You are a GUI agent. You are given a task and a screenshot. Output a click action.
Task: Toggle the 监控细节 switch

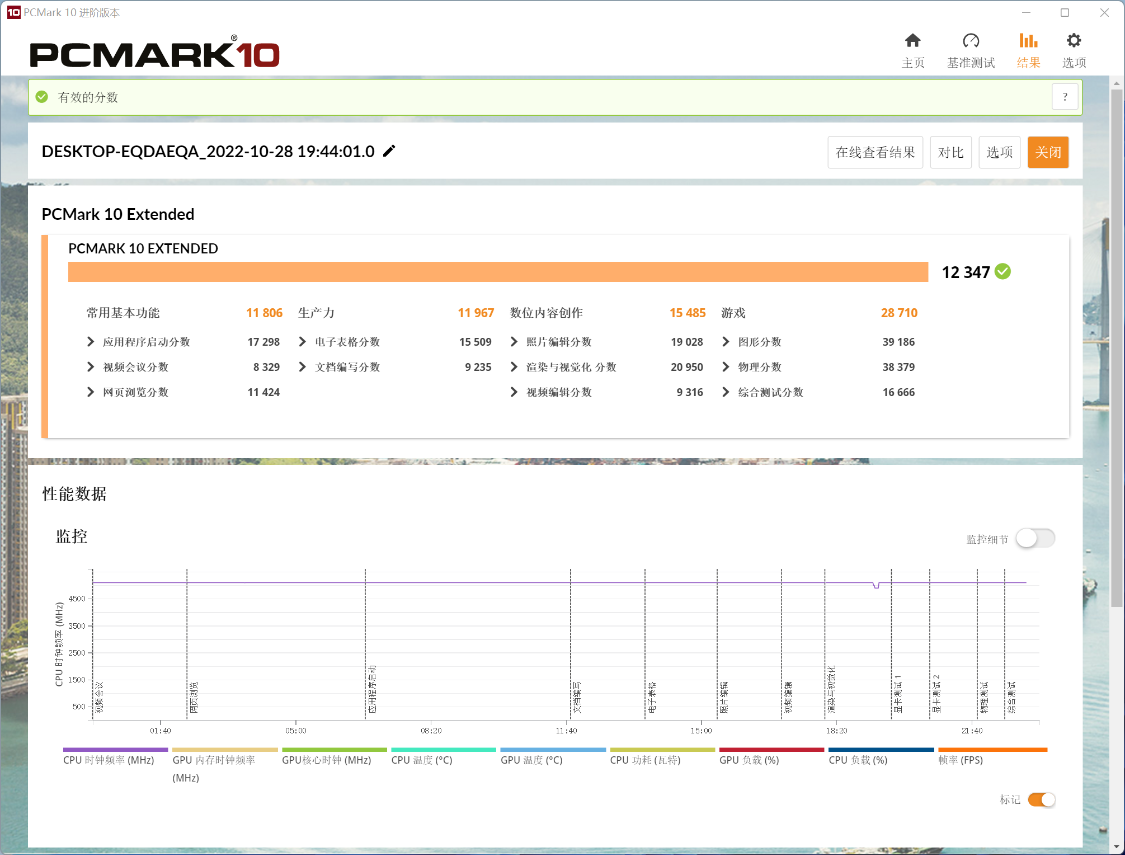(1035, 538)
